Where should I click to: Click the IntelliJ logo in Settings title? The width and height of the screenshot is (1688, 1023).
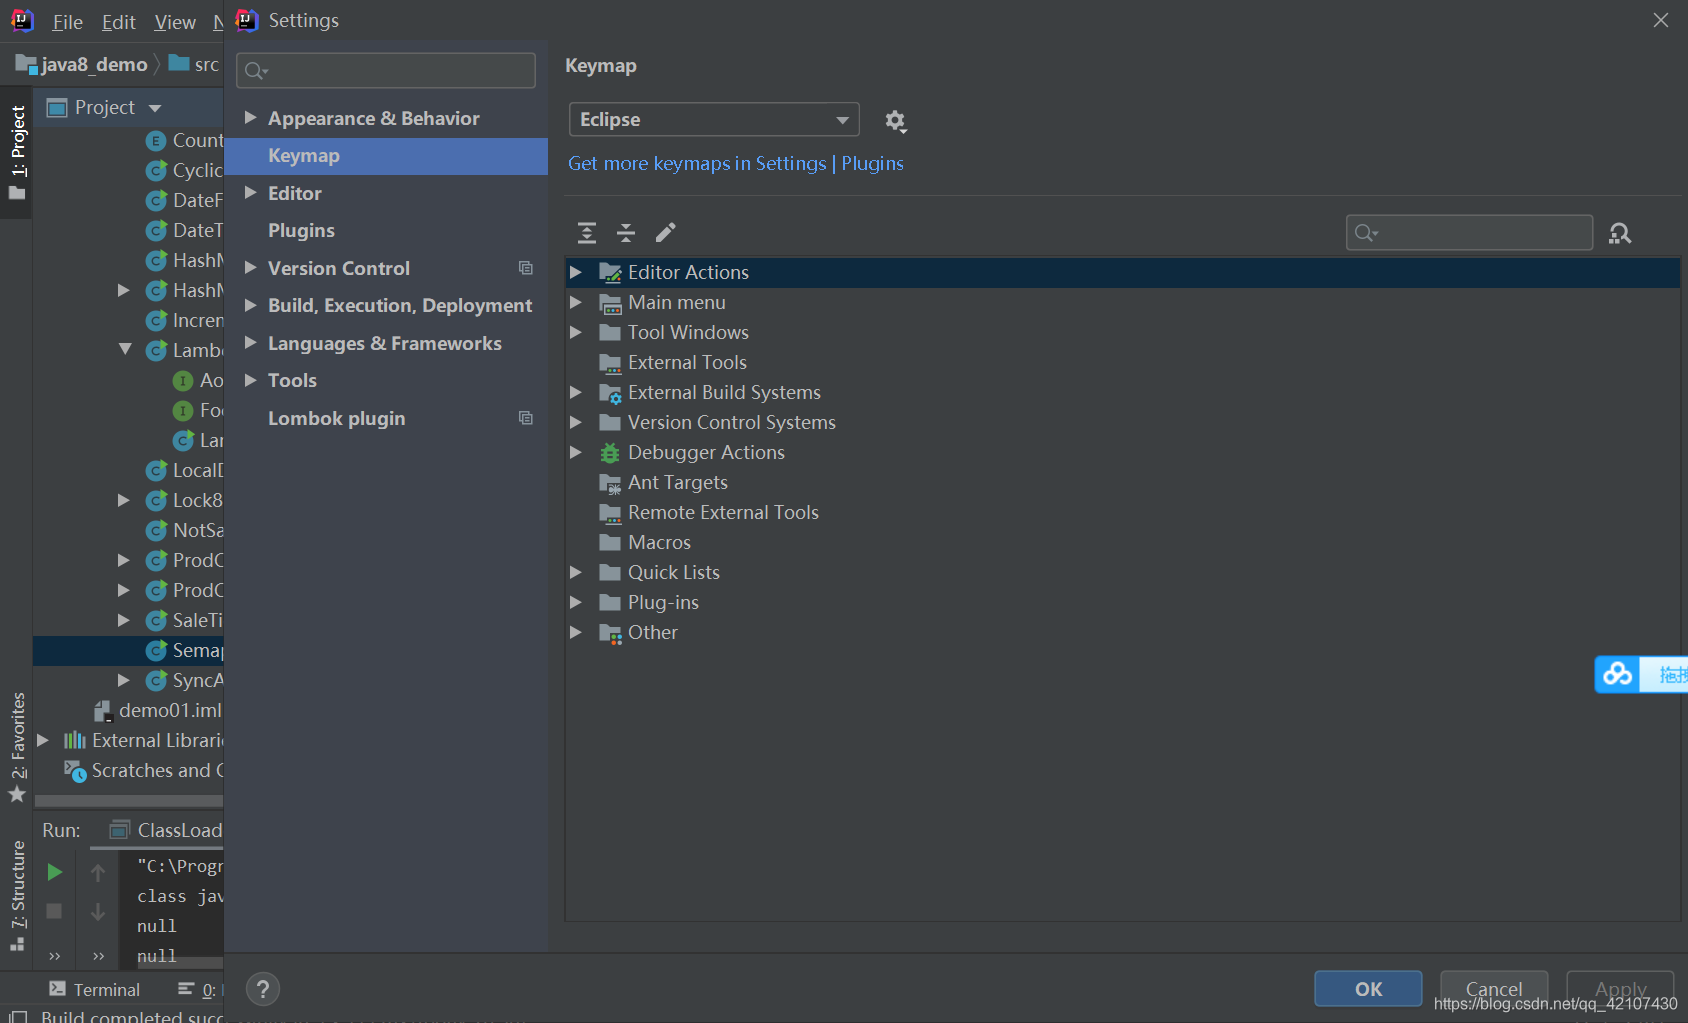point(247,21)
